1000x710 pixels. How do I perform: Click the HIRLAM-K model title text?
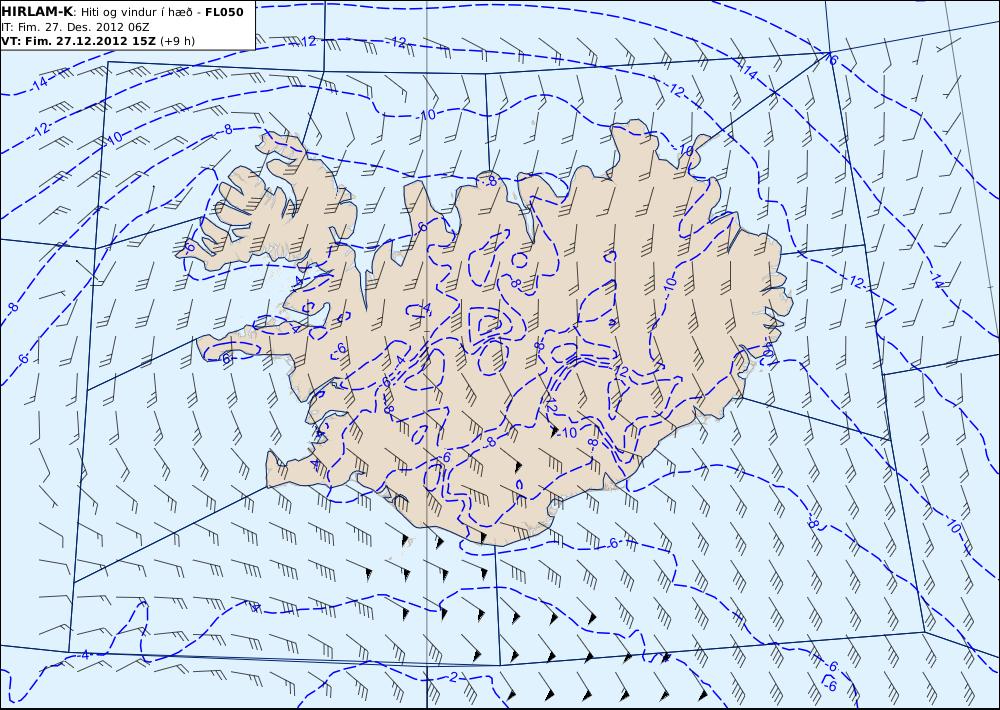click(37, 12)
